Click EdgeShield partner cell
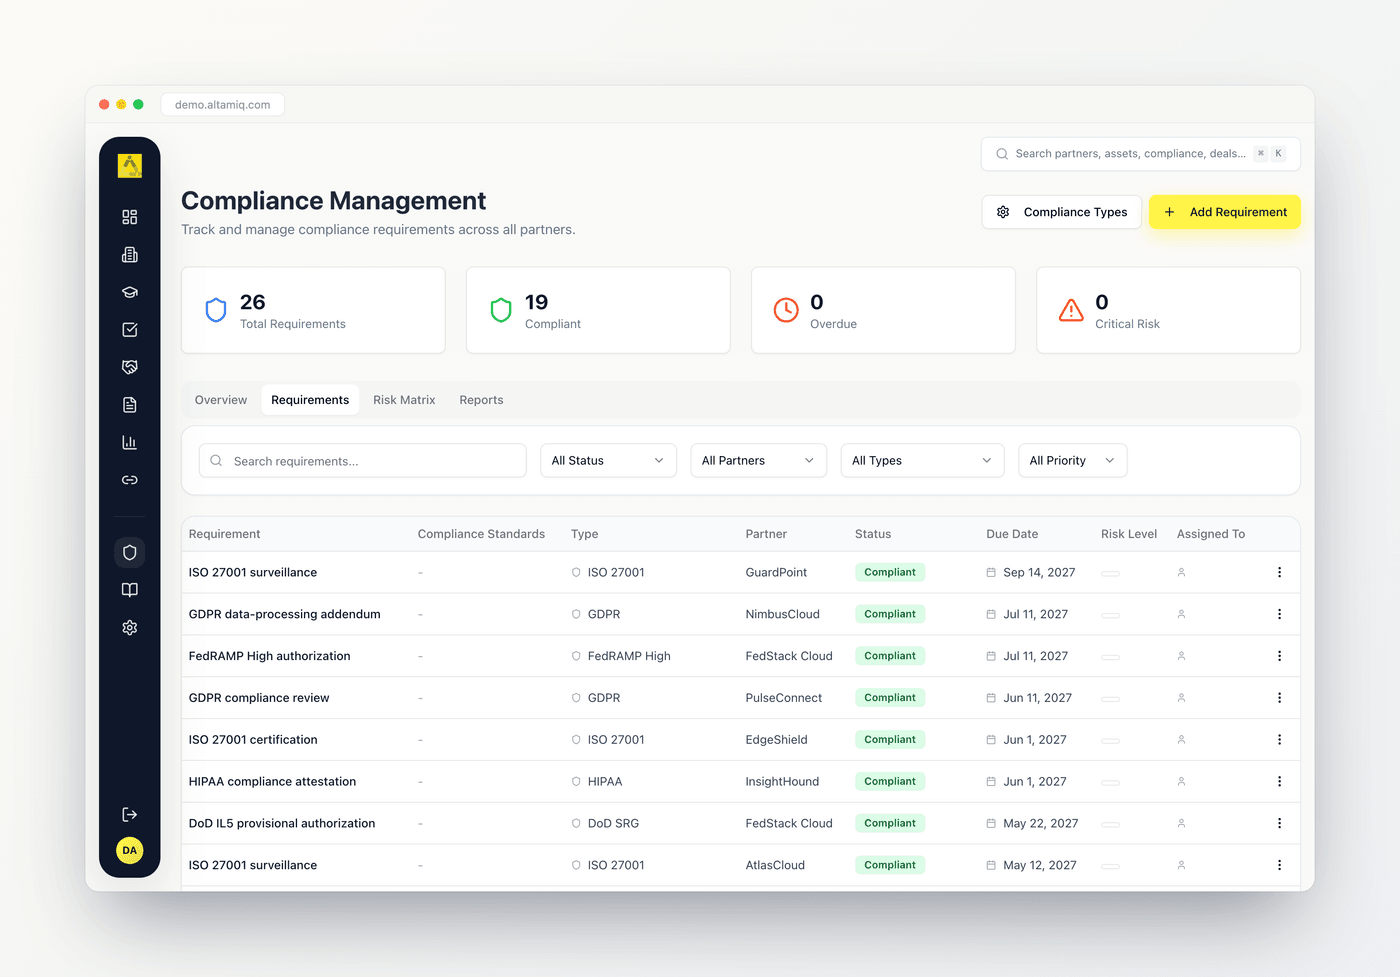The width and height of the screenshot is (1400, 977). pyautogui.click(x=776, y=740)
